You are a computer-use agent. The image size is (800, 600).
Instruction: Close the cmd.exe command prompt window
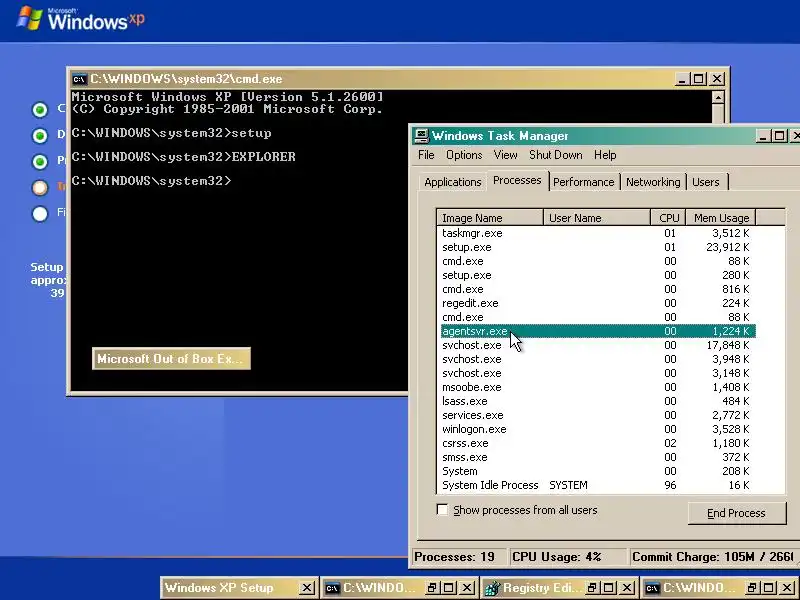[717, 79]
